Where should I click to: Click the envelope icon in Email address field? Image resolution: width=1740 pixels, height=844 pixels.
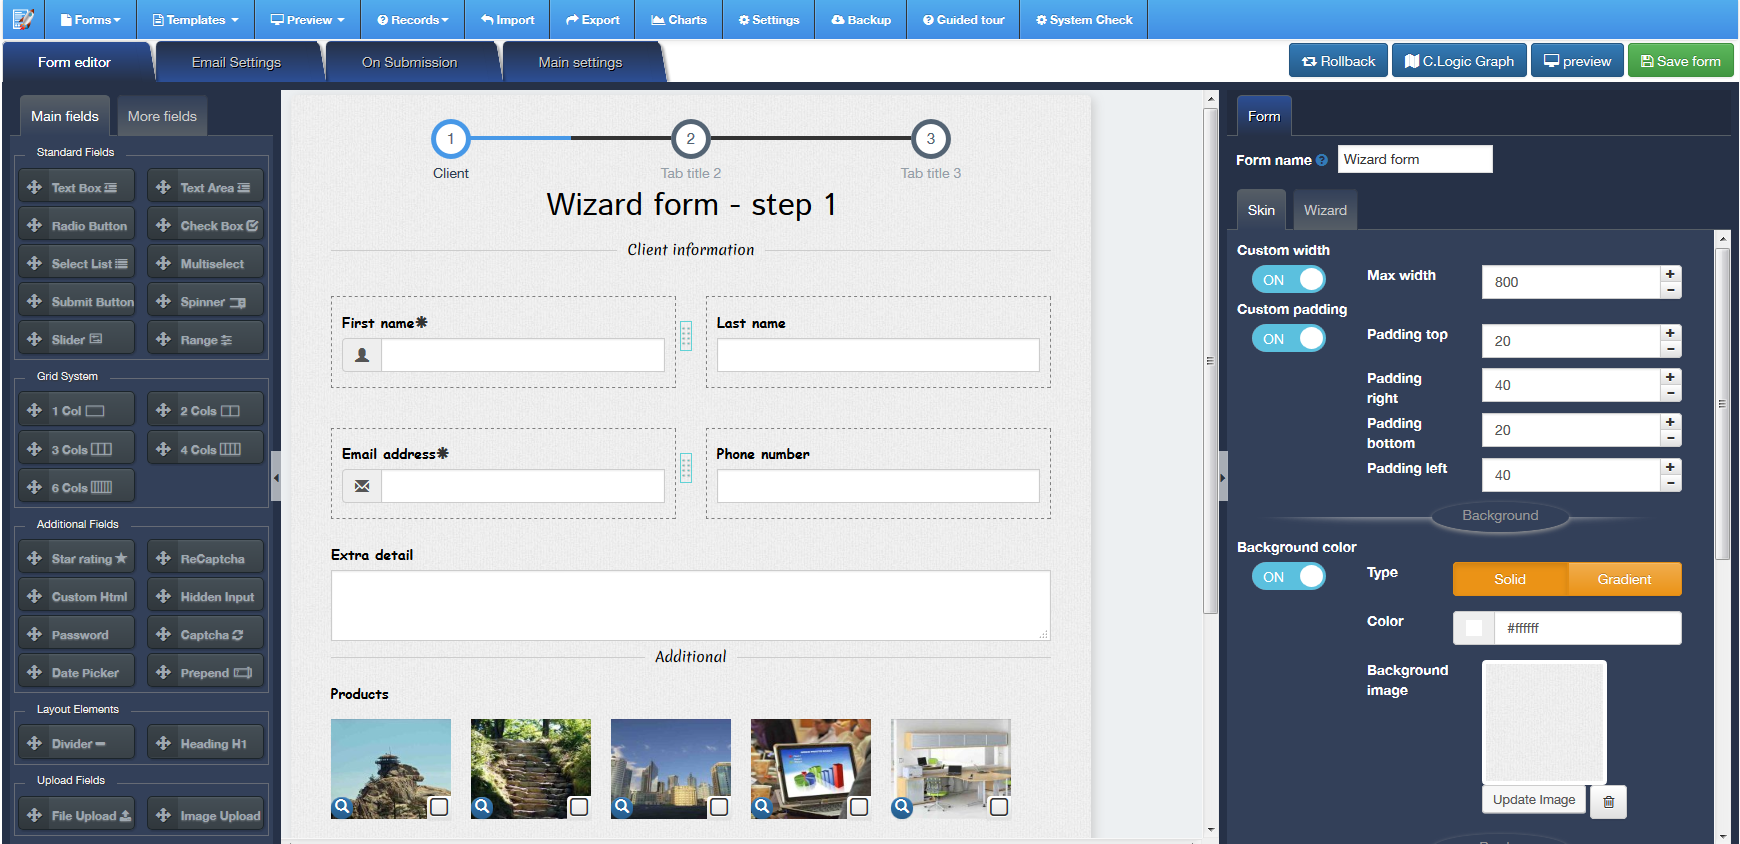click(x=362, y=486)
